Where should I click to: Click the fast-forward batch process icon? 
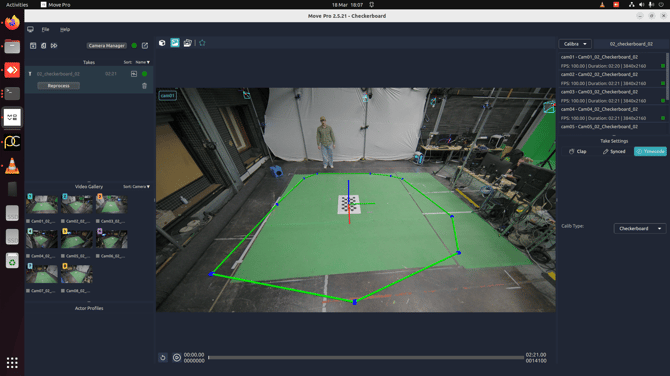[x=54, y=46]
